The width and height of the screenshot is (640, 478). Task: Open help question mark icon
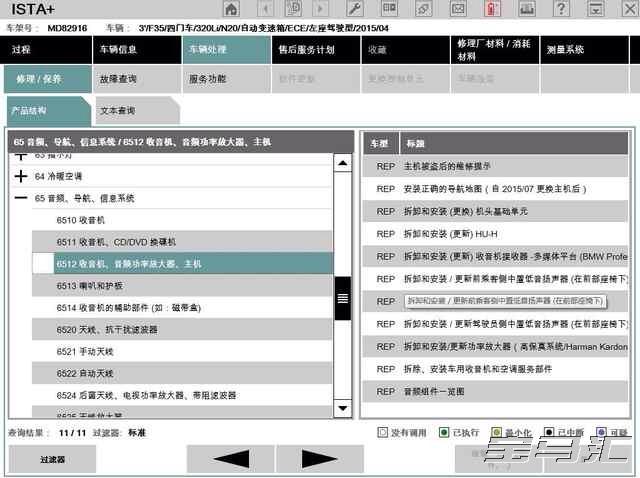tap(561, 9)
